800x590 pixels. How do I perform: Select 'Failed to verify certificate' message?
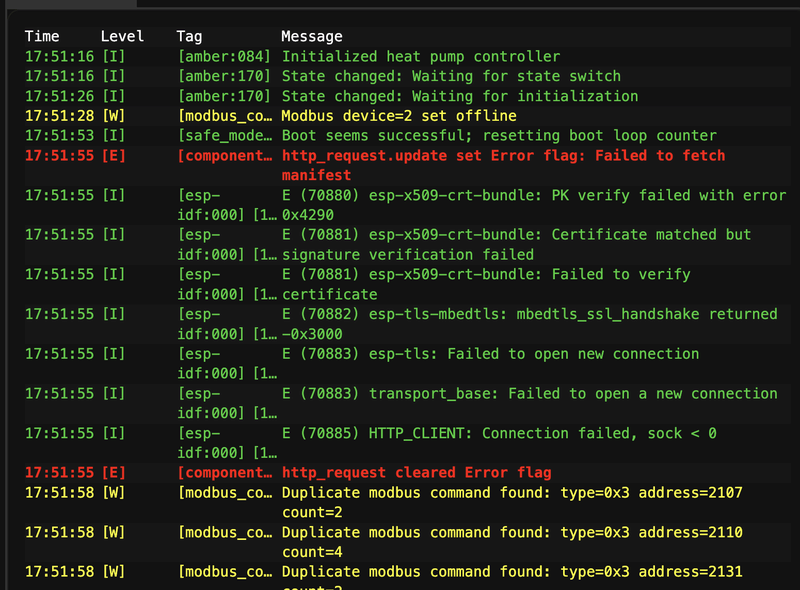[x=486, y=284]
